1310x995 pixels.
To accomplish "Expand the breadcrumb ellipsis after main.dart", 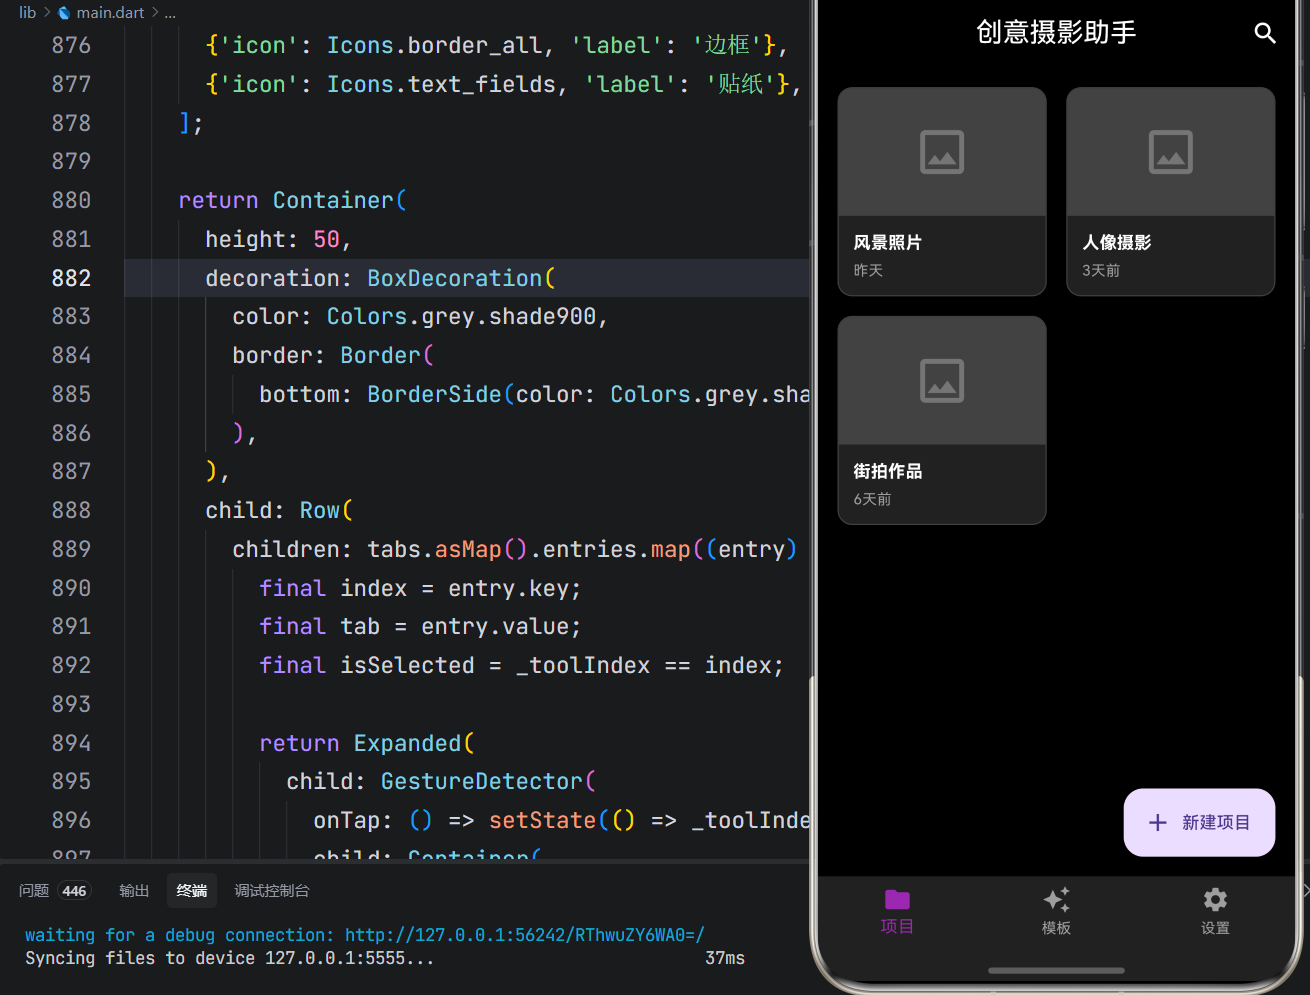I will [170, 13].
